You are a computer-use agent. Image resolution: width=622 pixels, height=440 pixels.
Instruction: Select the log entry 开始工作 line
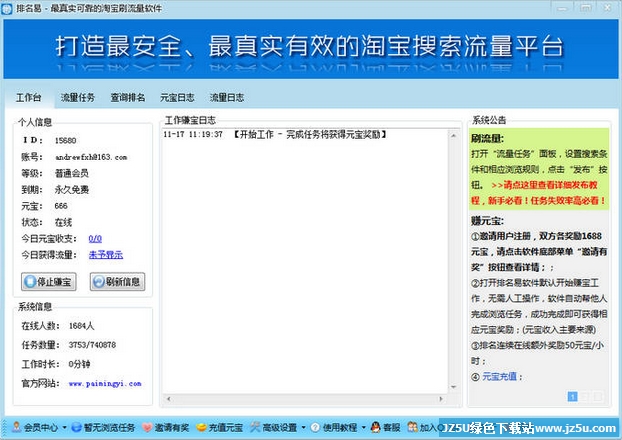[x=275, y=134]
